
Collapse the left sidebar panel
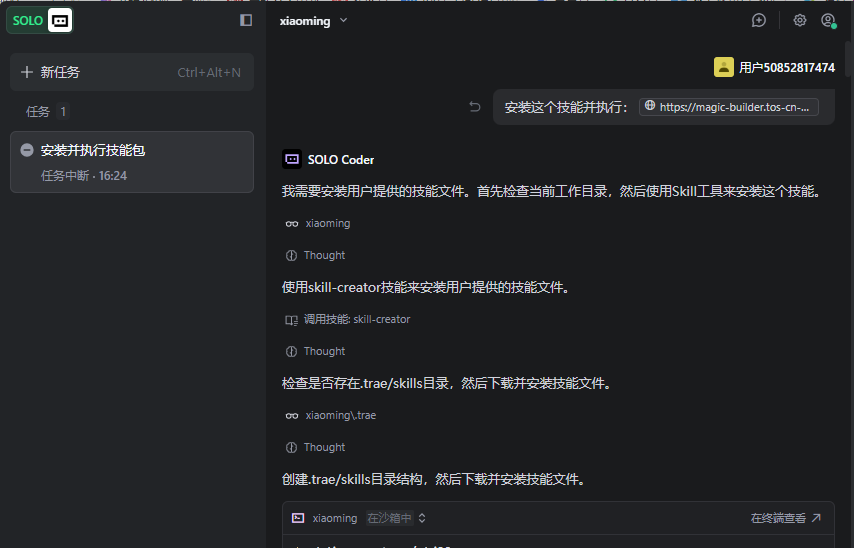[x=246, y=20]
